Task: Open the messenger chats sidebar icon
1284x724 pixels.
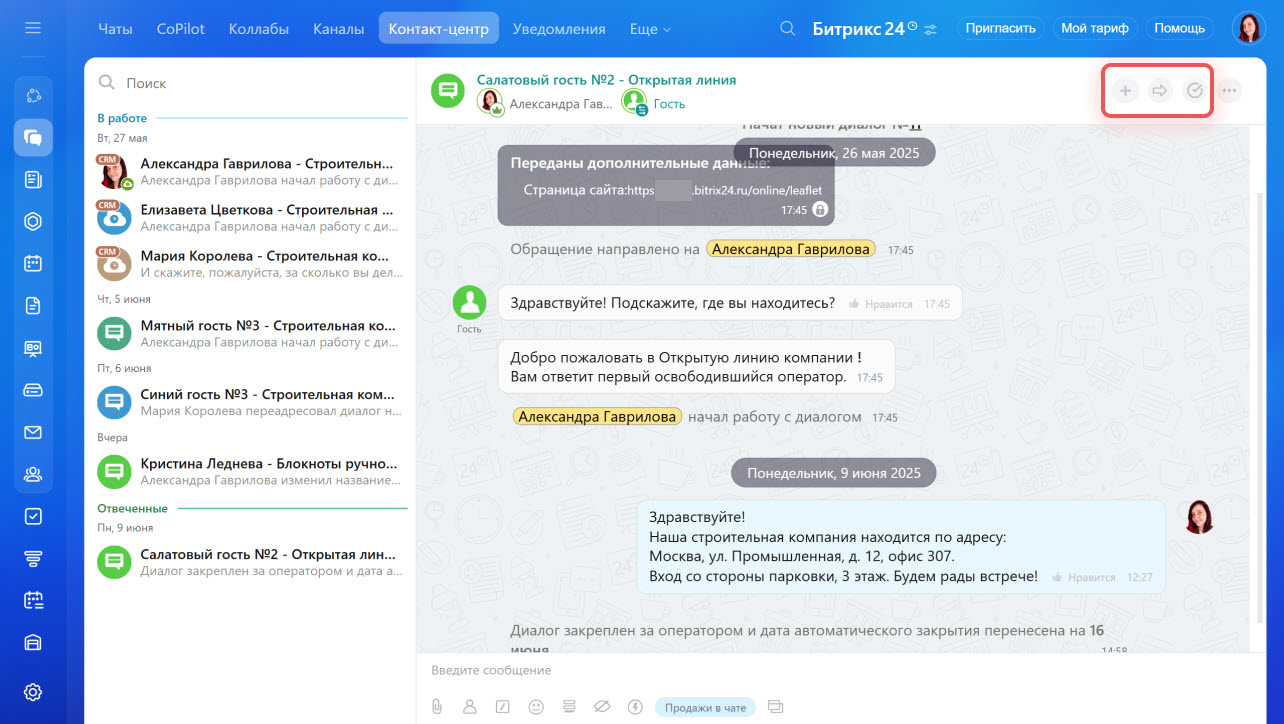Action: click(x=33, y=138)
